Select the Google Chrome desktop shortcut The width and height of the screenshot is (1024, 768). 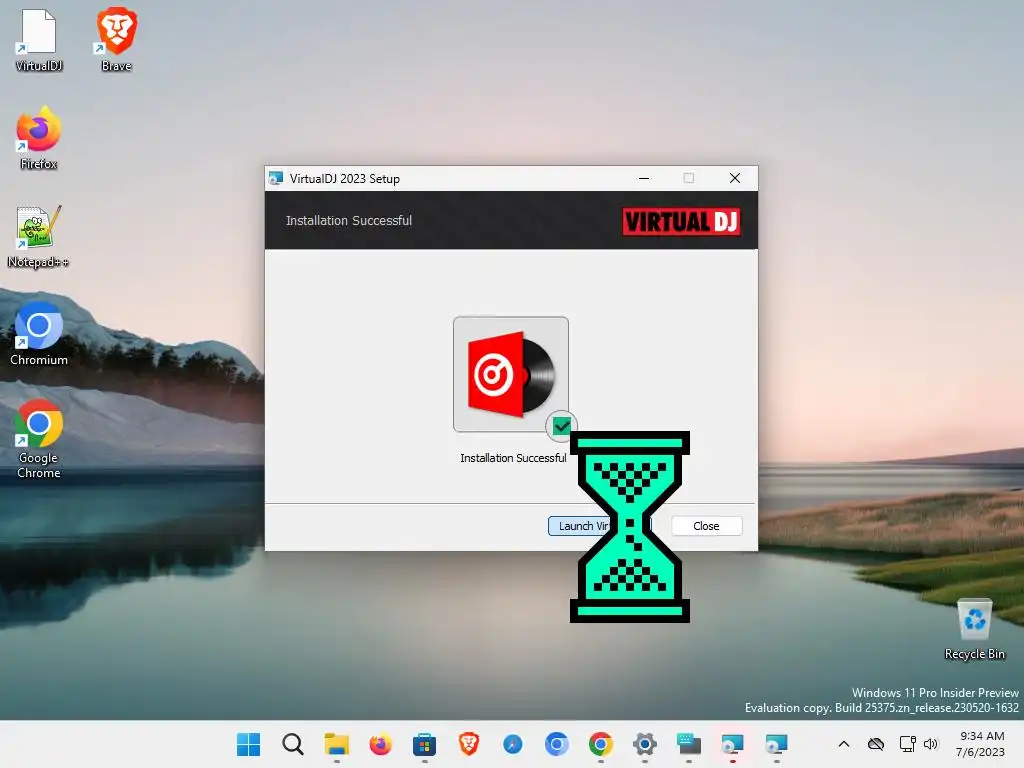pyautogui.click(x=39, y=439)
